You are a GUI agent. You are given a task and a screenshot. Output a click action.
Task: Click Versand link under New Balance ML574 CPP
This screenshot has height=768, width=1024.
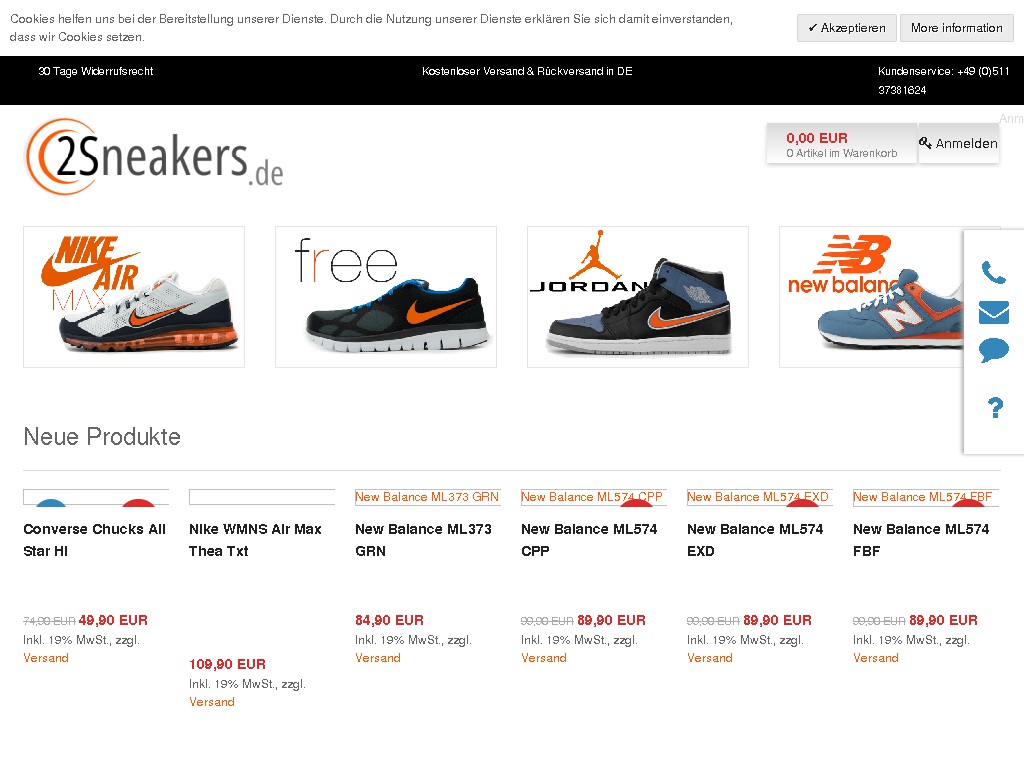[x=543, y=658]
